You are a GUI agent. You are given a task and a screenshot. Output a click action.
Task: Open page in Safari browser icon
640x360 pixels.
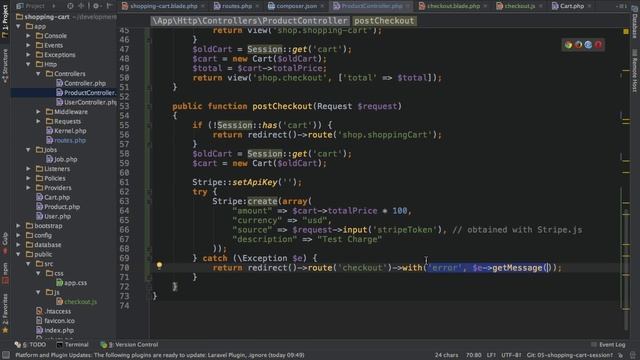588,45
